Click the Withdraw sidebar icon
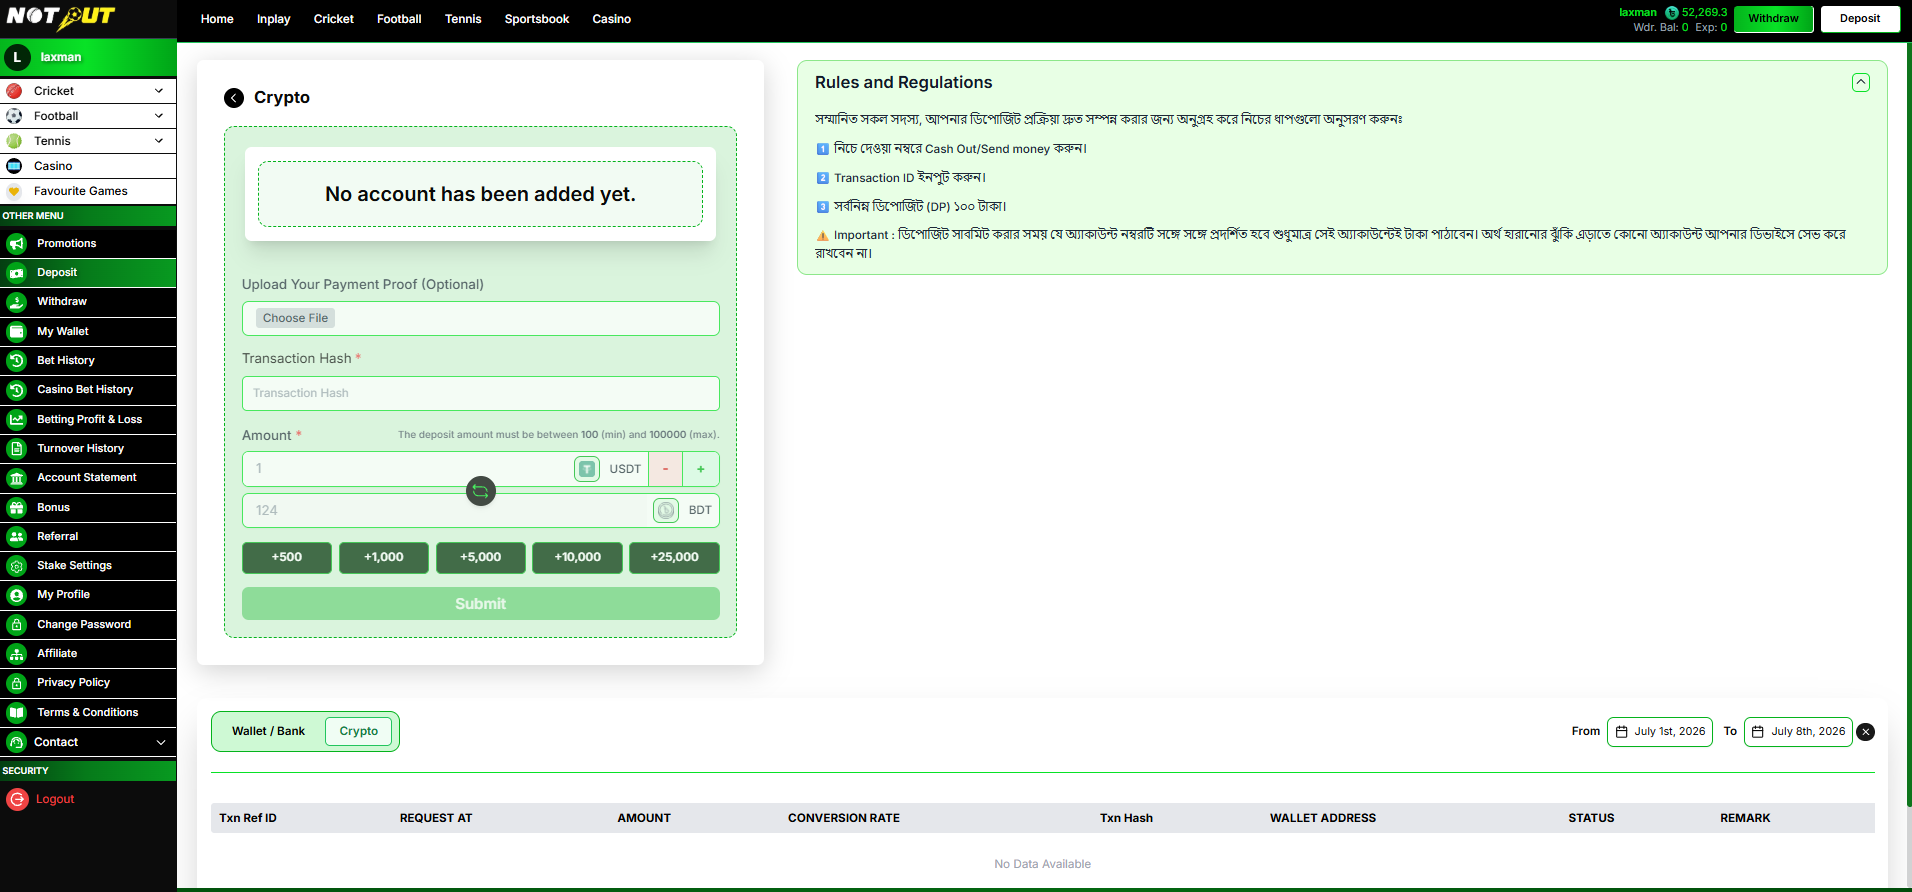This screenshot has height=892, width=1912. 17,302
